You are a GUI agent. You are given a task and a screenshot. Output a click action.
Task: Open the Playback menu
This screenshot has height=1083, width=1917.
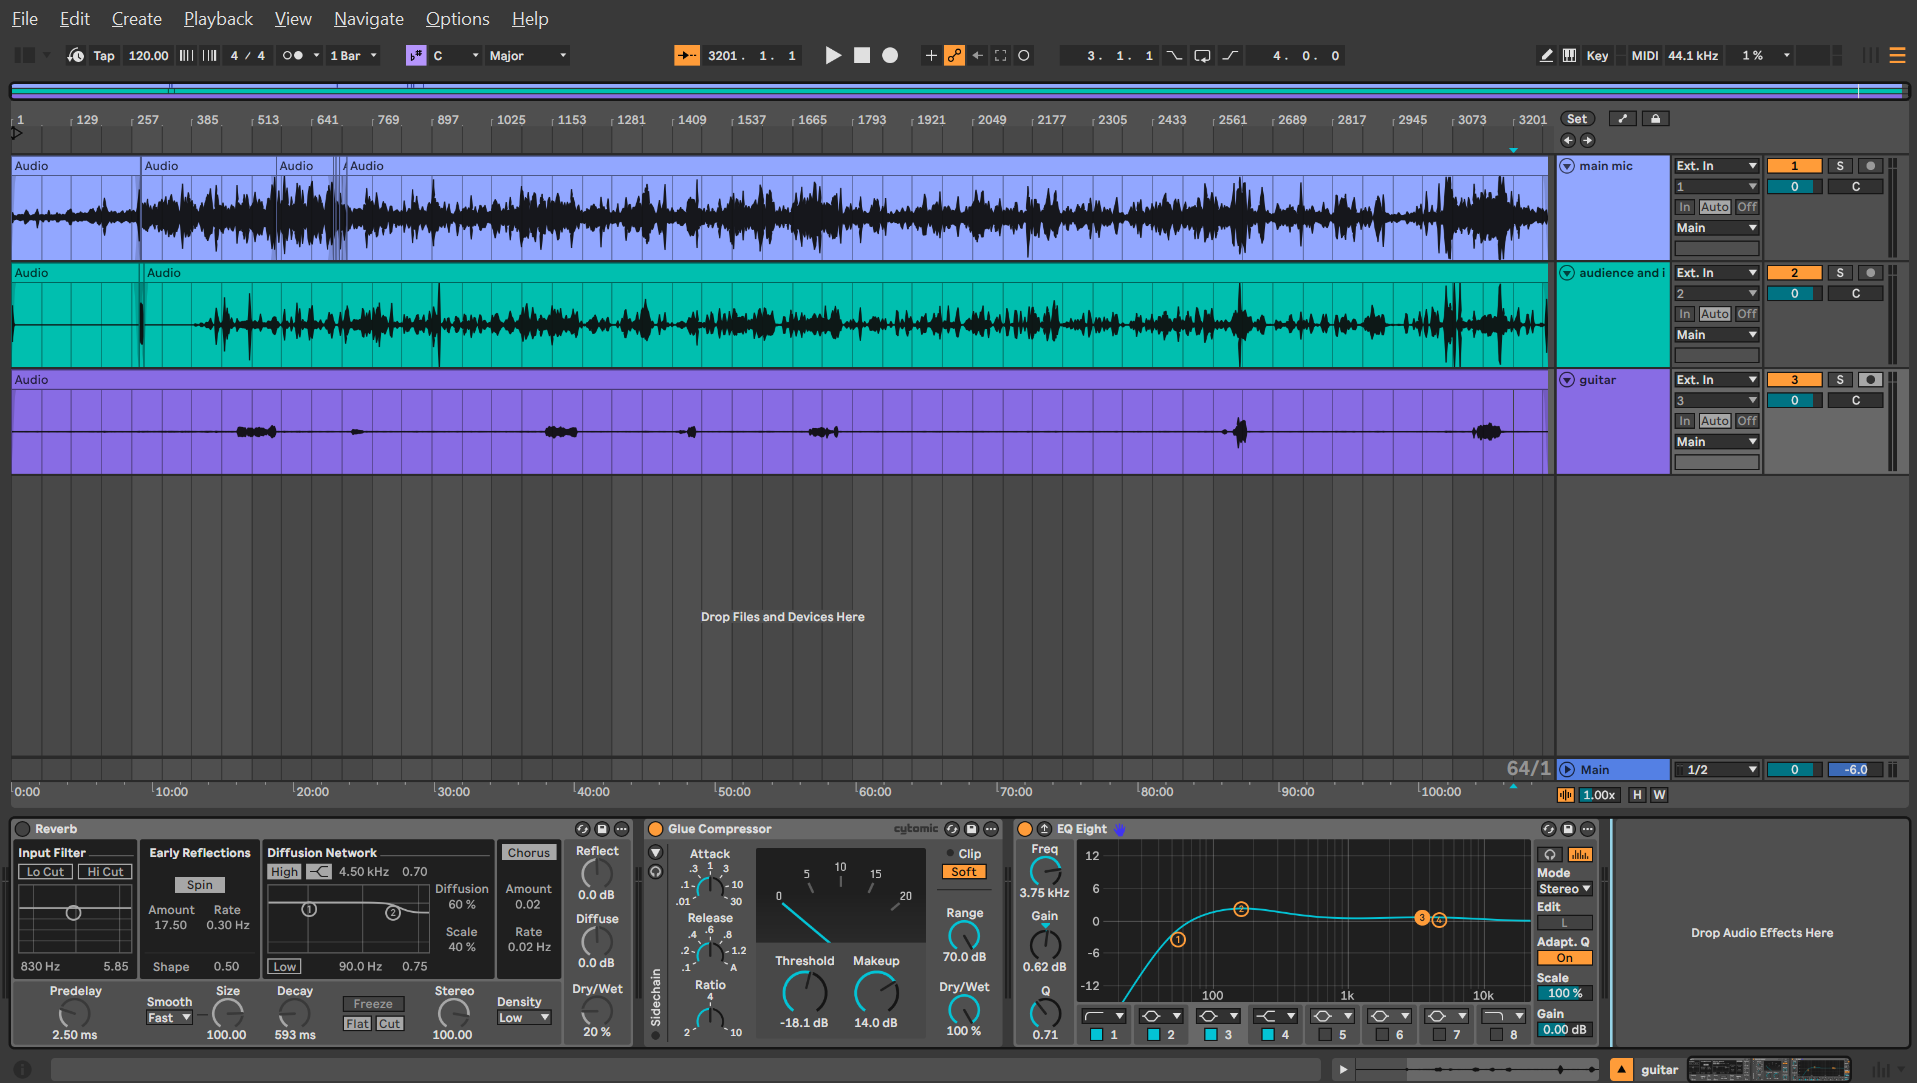(218, 18)
